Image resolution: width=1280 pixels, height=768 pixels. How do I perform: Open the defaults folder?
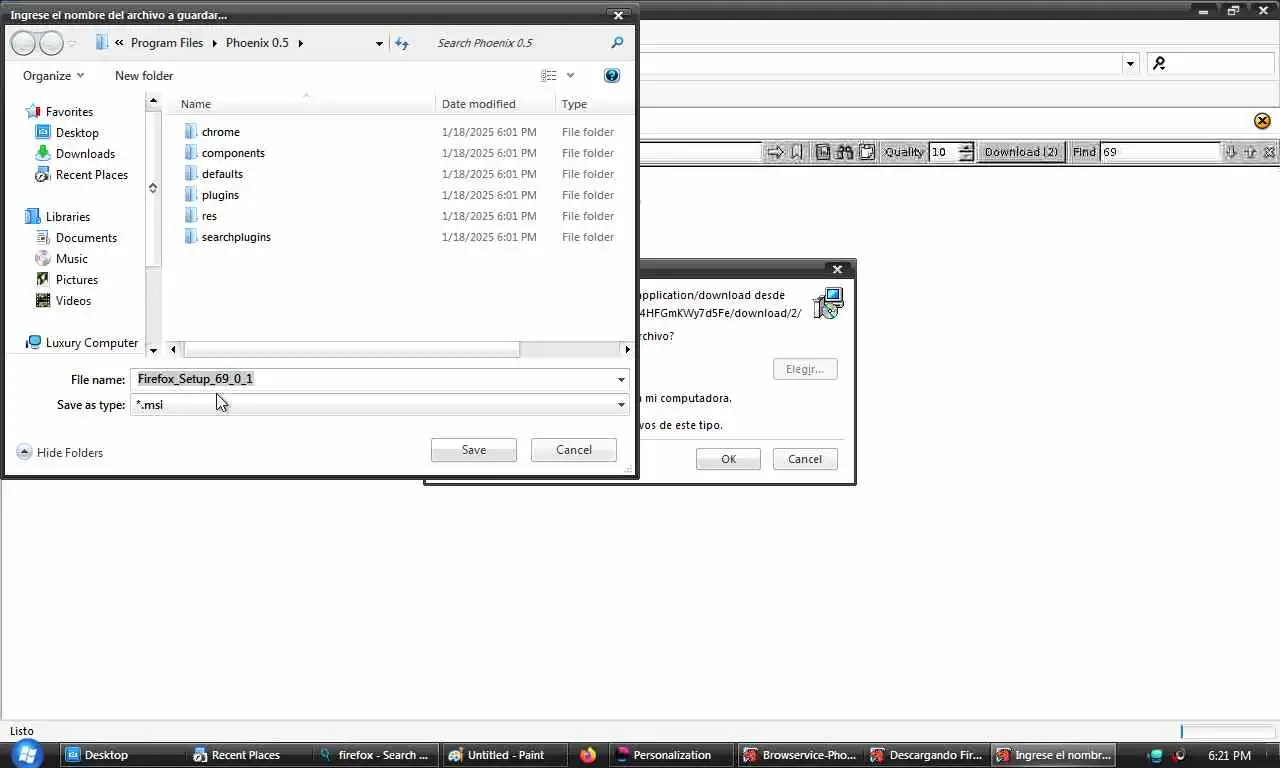click(222, 174)
